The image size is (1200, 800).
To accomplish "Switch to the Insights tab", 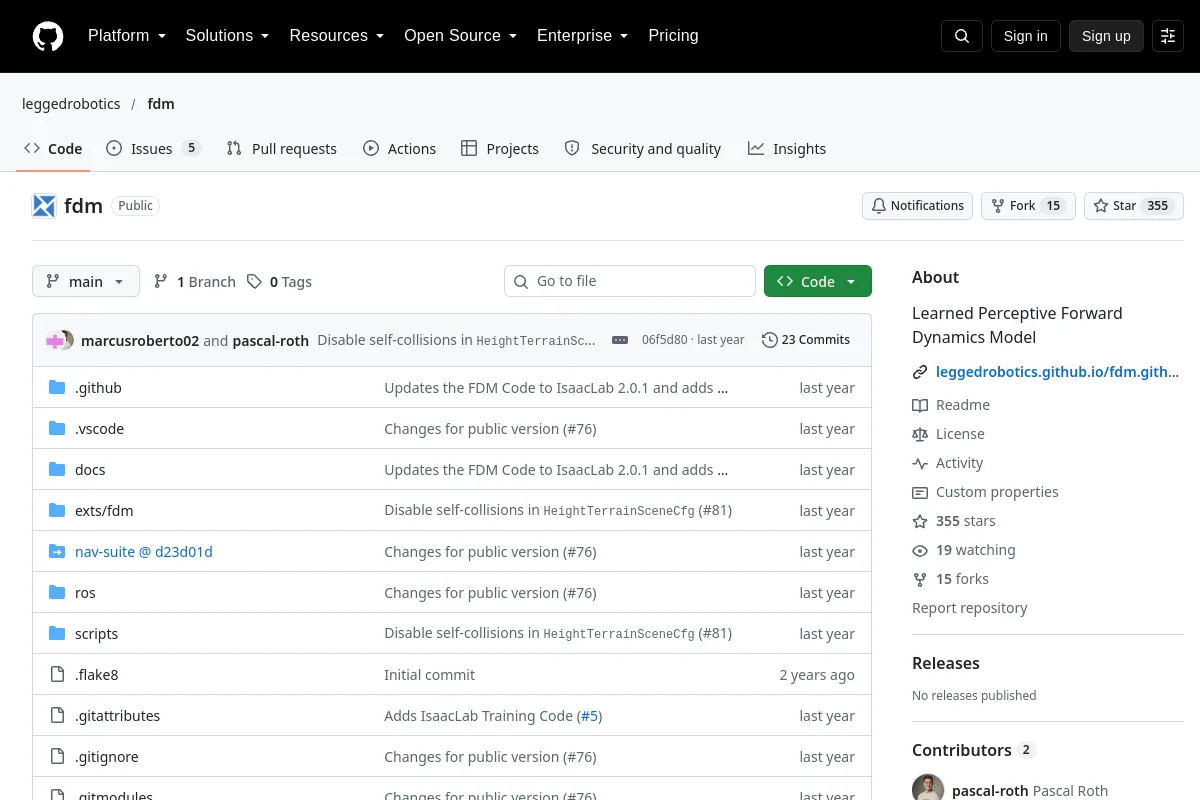I will pos(787,149).
